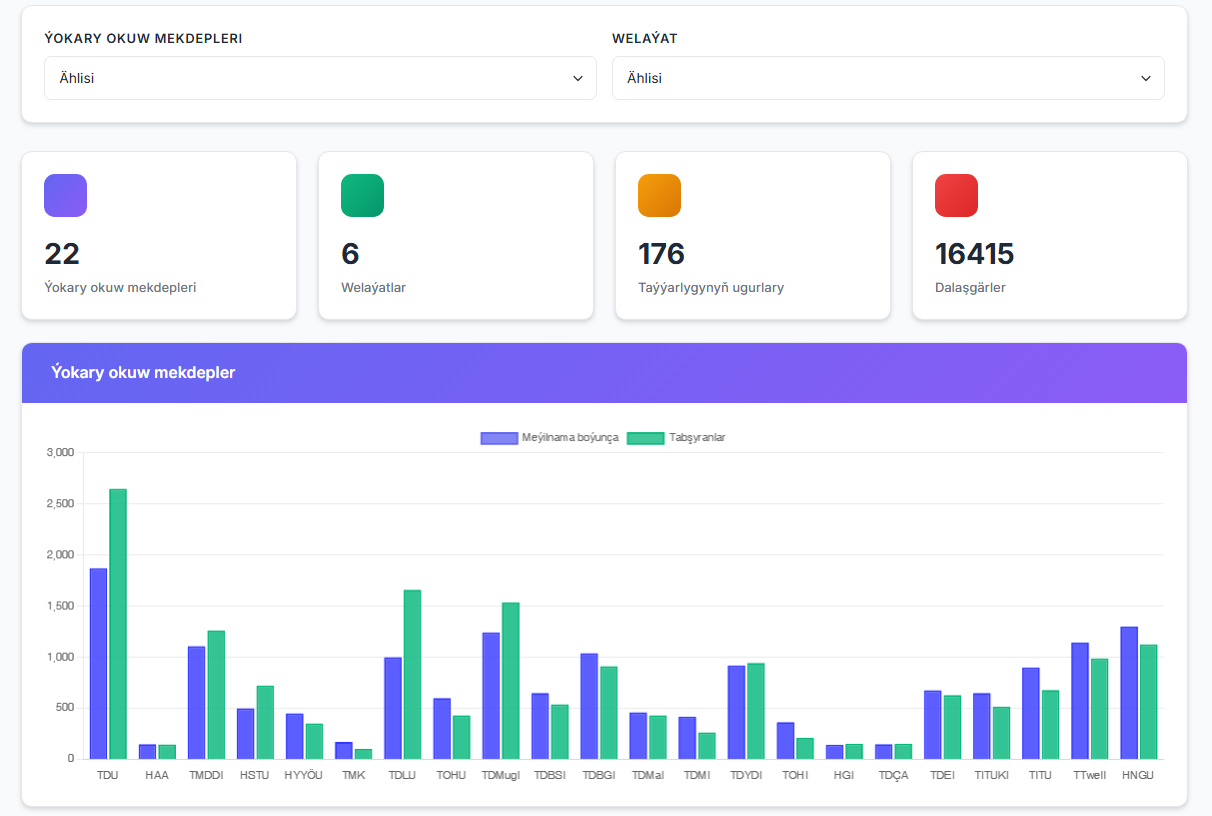1212x816 pixels.
Task: Select the green bar for TDLU
Action: point(412,674)
